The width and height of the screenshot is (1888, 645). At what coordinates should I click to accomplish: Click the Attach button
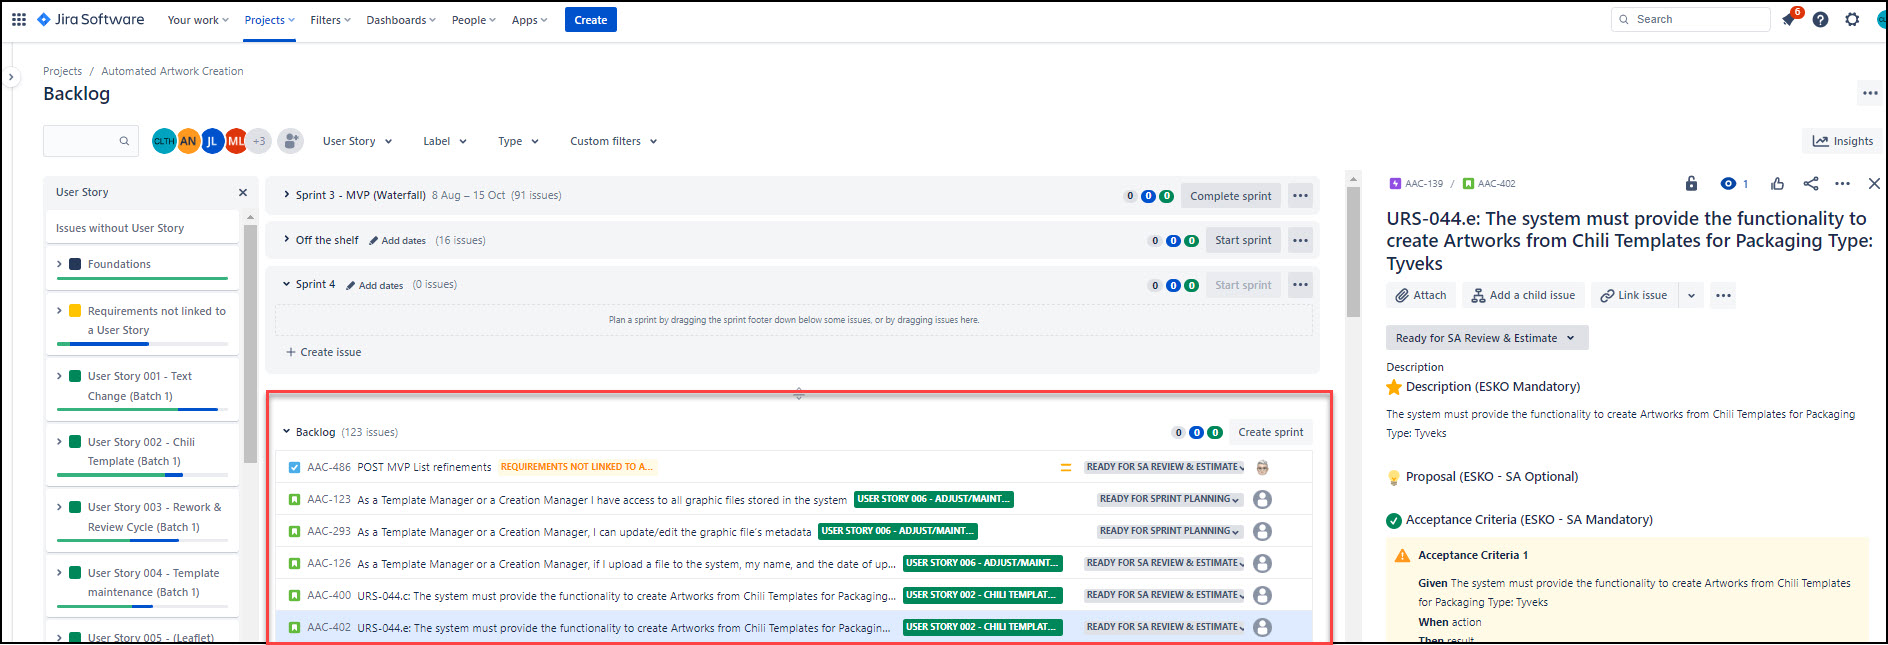(1421, 295)
